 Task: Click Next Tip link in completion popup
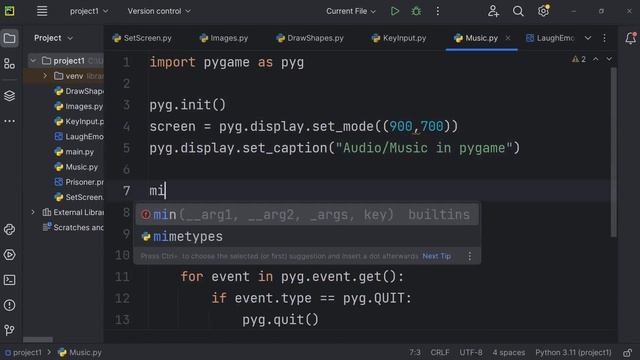[437, 256]
